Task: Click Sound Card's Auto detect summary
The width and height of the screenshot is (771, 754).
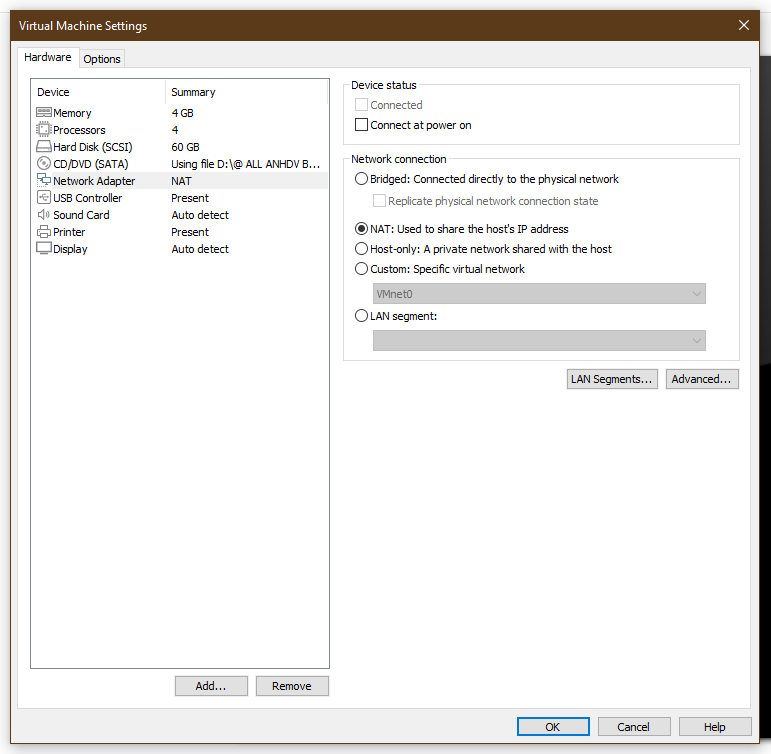Action: pos(200,215)
